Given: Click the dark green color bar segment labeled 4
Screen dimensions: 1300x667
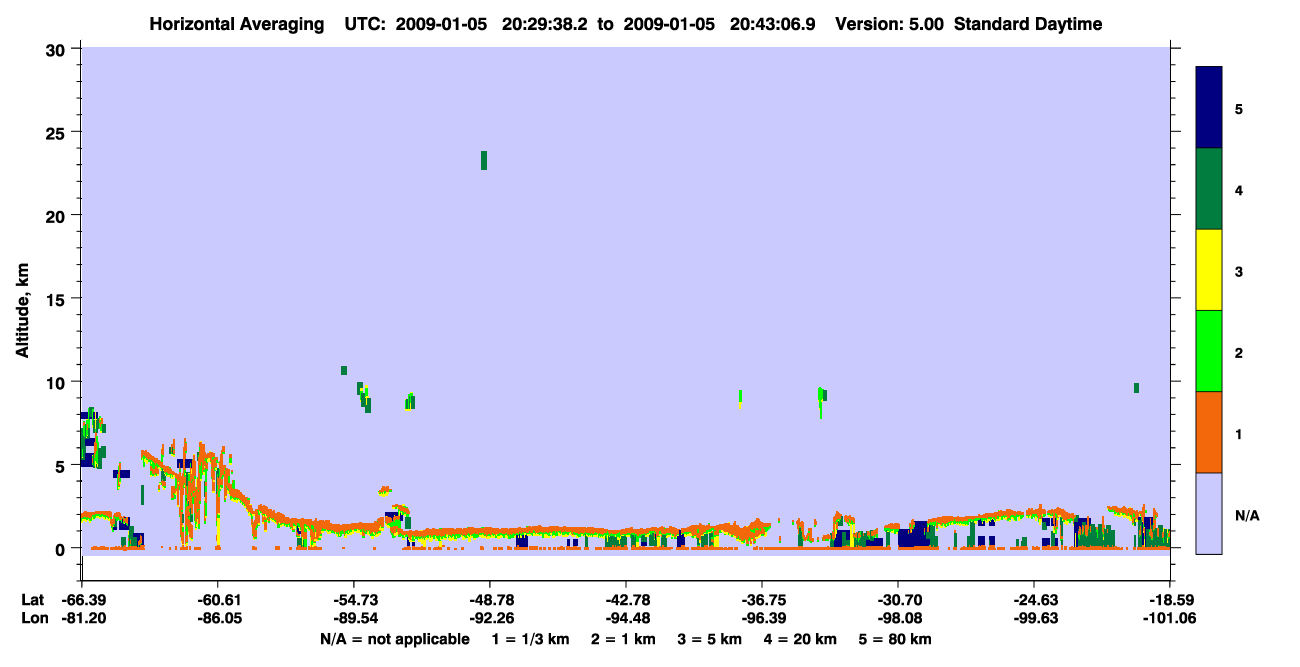Looking at the screenshot, I should pos(1209,189).
